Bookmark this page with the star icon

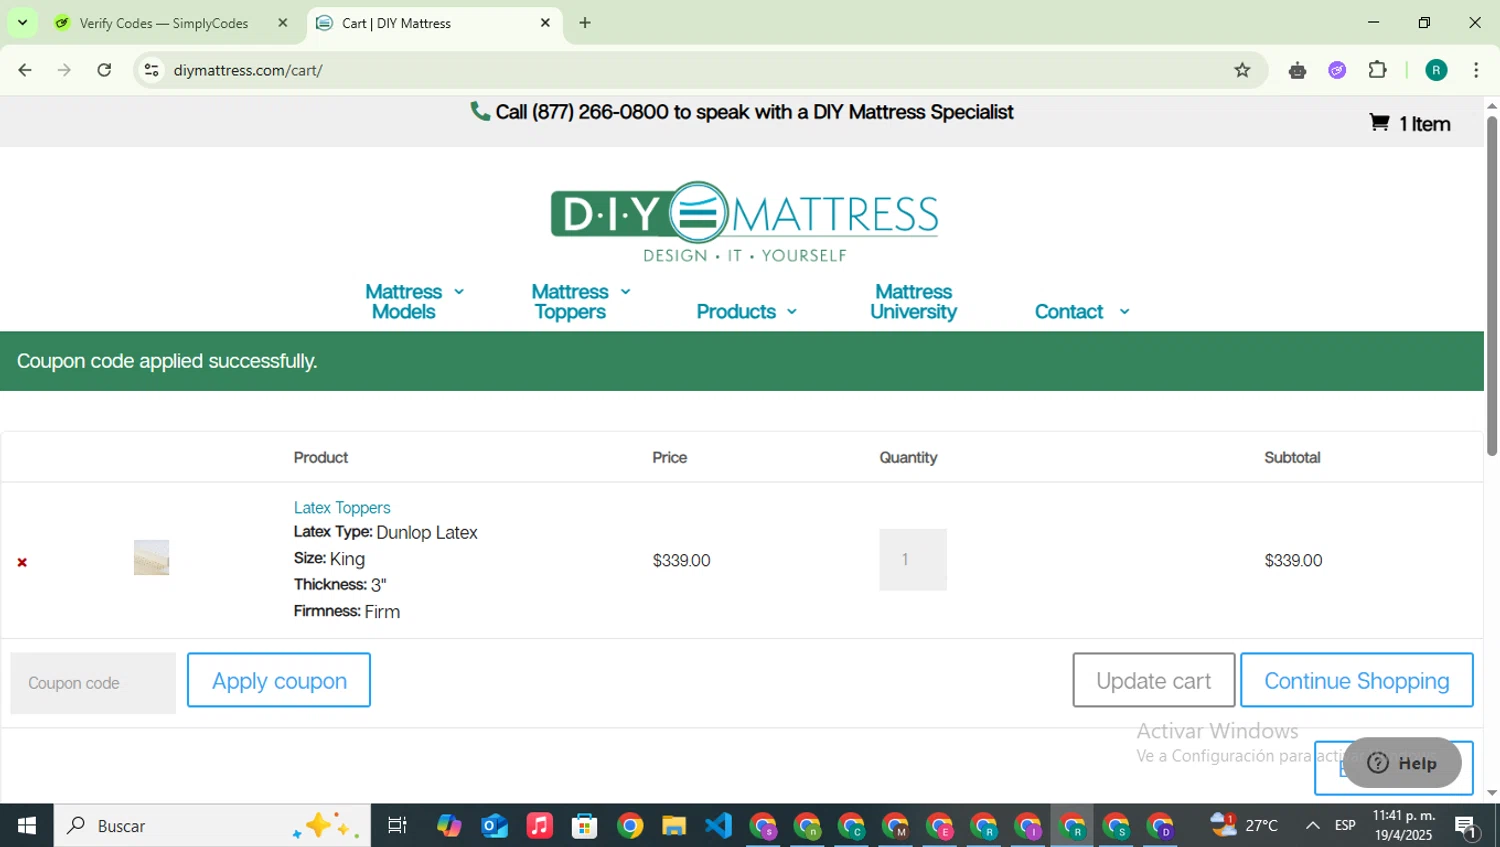pos(1242,70)
